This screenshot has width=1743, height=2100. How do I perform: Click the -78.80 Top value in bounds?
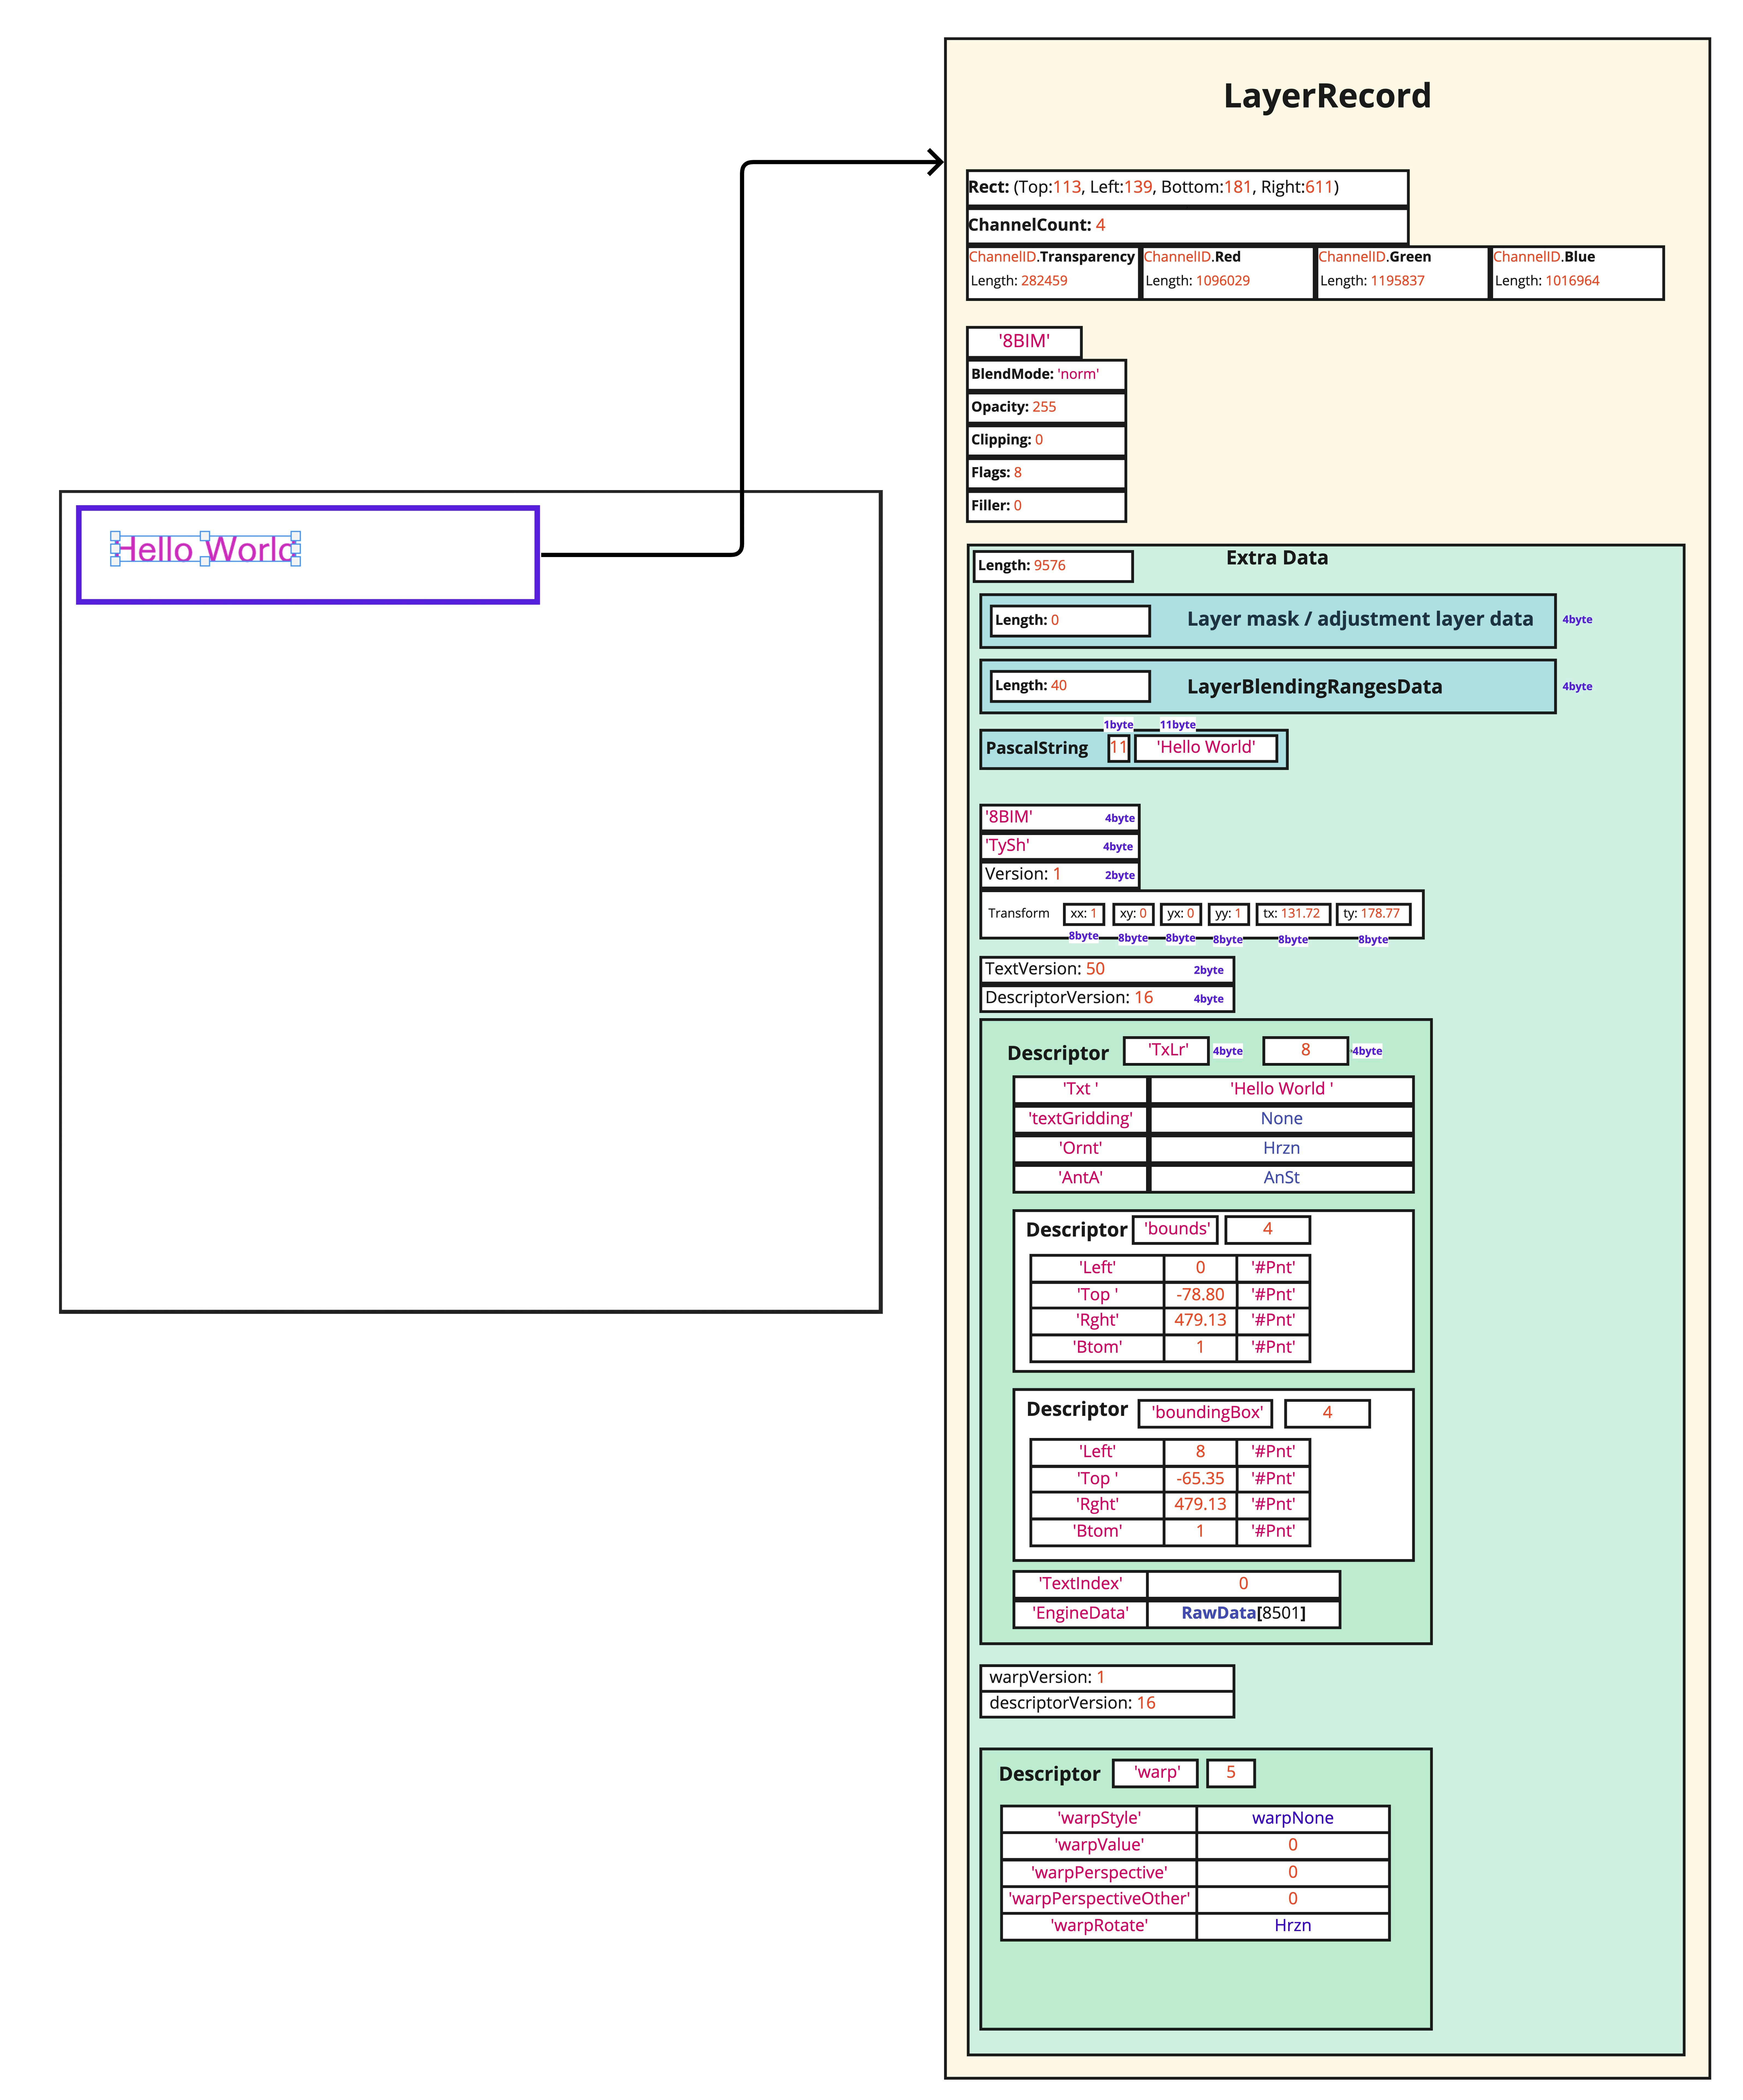1200,1295
